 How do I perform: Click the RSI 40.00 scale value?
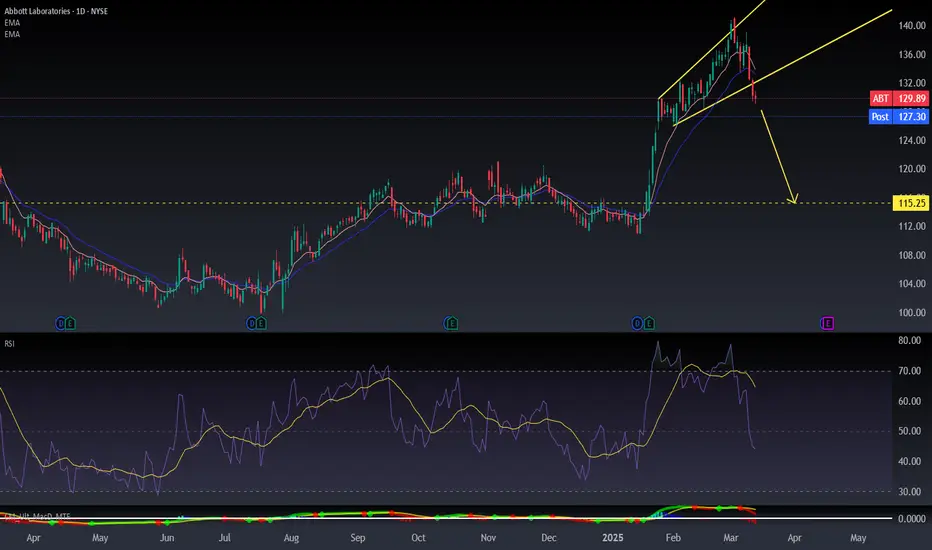coord(909,461)
